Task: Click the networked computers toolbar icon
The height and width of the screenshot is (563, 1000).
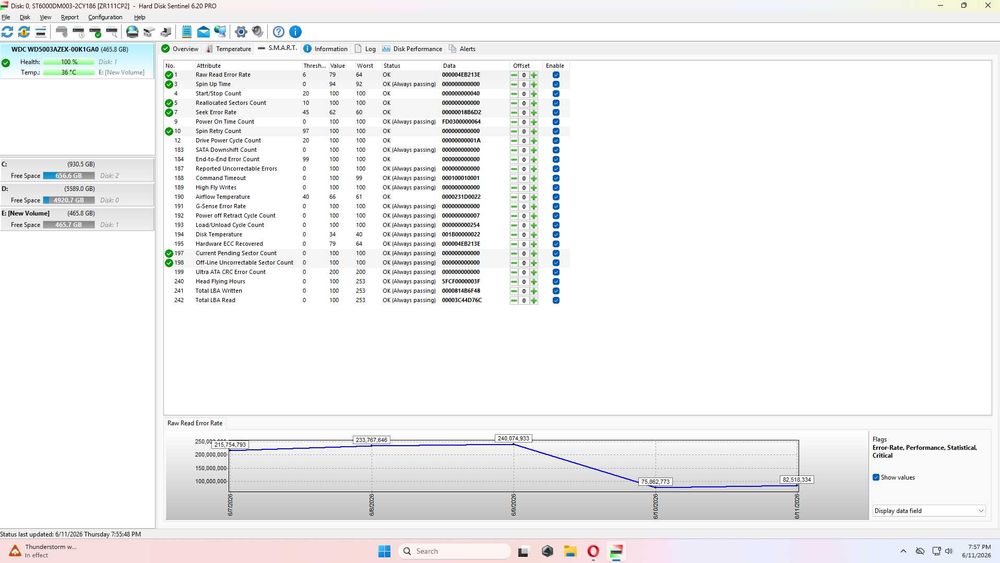Action: coord(220,31)
